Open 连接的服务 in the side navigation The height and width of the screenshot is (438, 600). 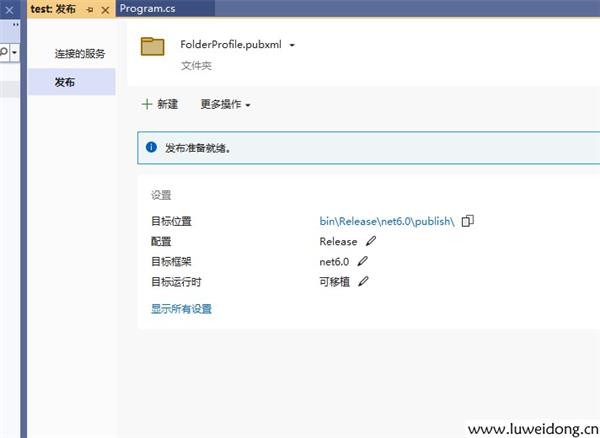80,53
